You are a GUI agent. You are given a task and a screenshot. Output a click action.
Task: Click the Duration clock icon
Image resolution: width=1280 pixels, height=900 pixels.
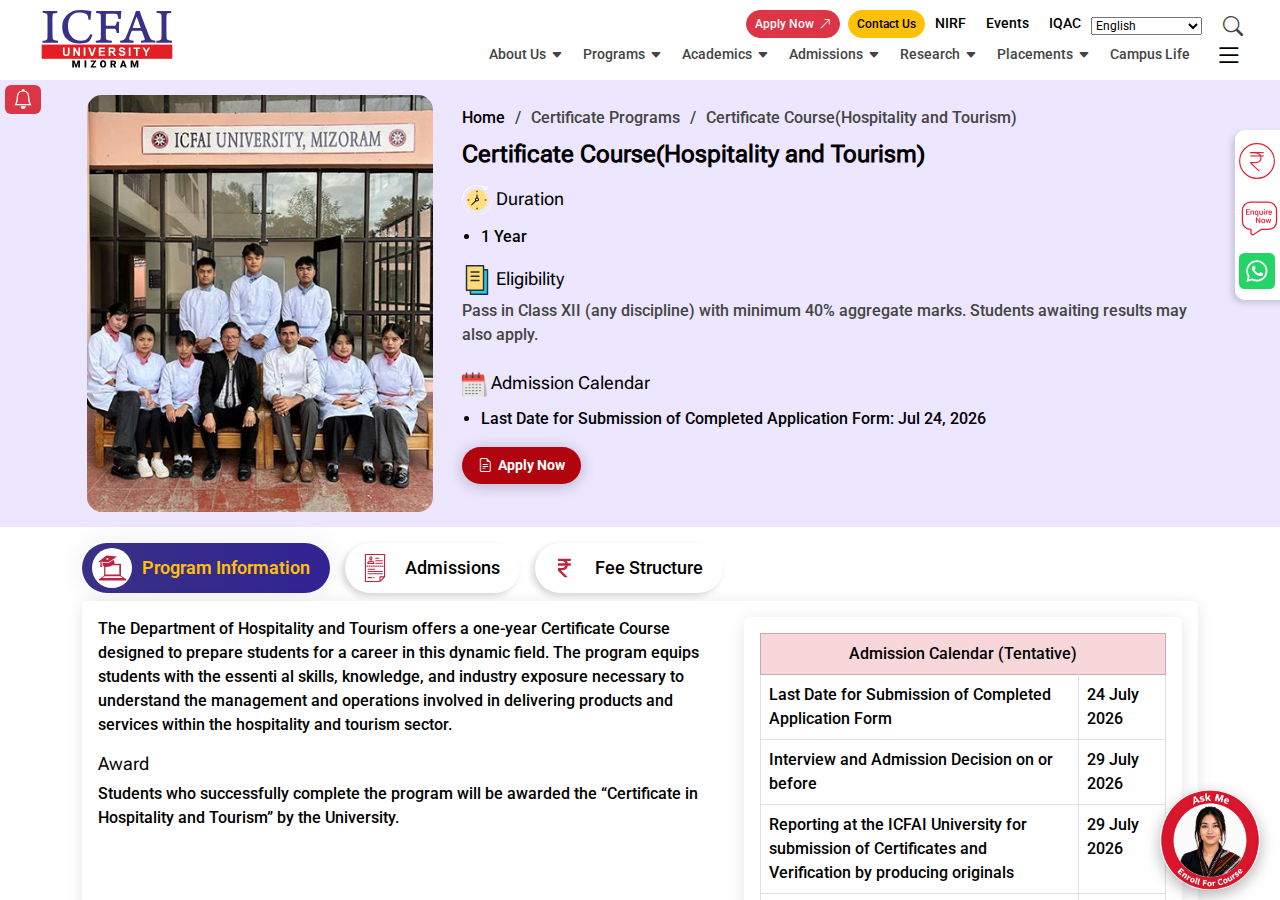(476, 199)
